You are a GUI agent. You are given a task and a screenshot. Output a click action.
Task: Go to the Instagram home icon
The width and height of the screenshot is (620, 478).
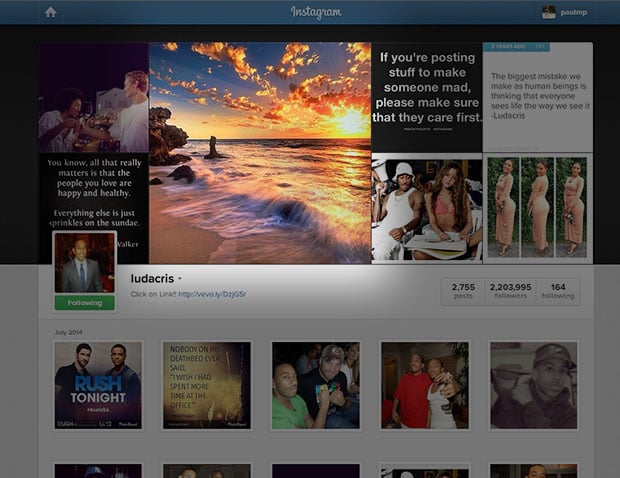point(50,12)
